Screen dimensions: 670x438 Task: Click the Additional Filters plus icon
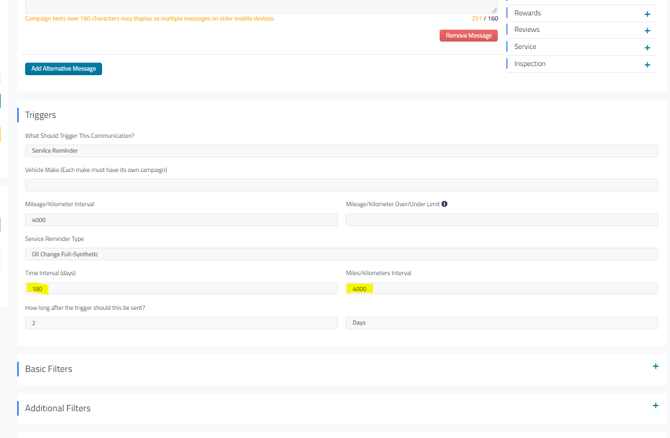(x=655, y=406)
